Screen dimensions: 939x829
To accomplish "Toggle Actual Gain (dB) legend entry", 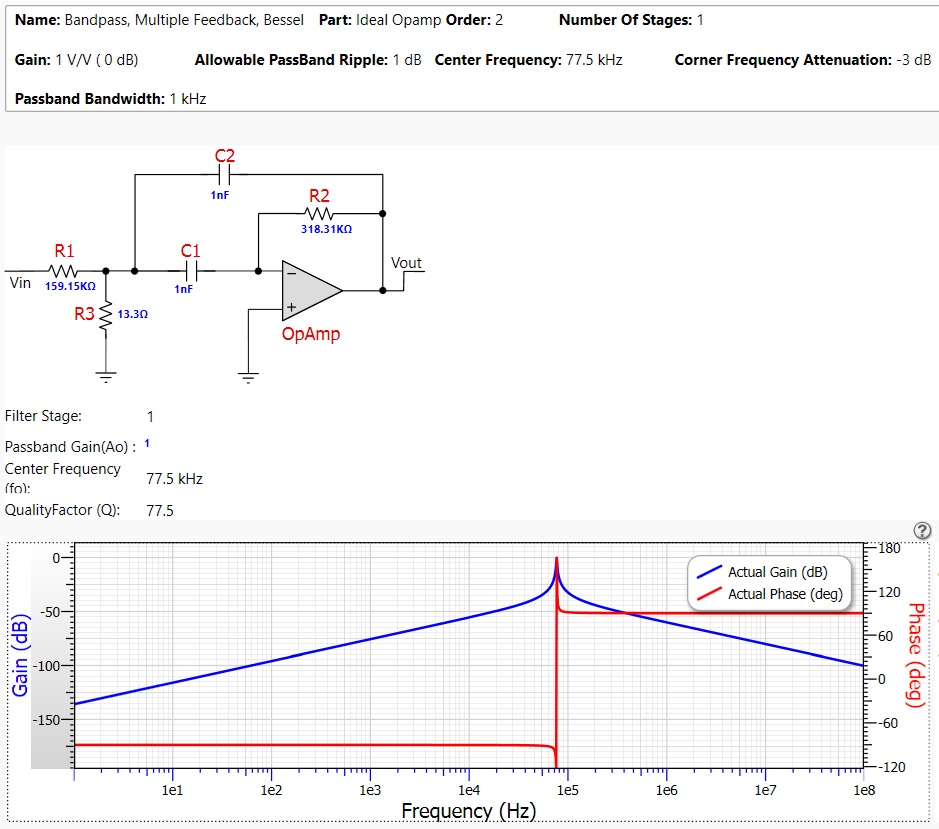I will [x=762, y=572].
